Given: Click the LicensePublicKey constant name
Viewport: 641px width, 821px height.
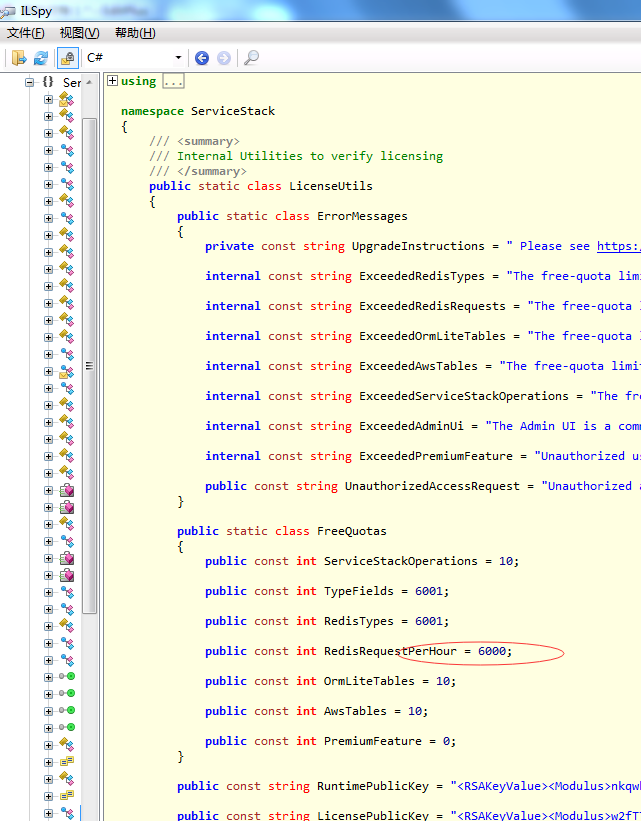Looking at the screenshot, I should pyautogui.click(x=372, y=815).
